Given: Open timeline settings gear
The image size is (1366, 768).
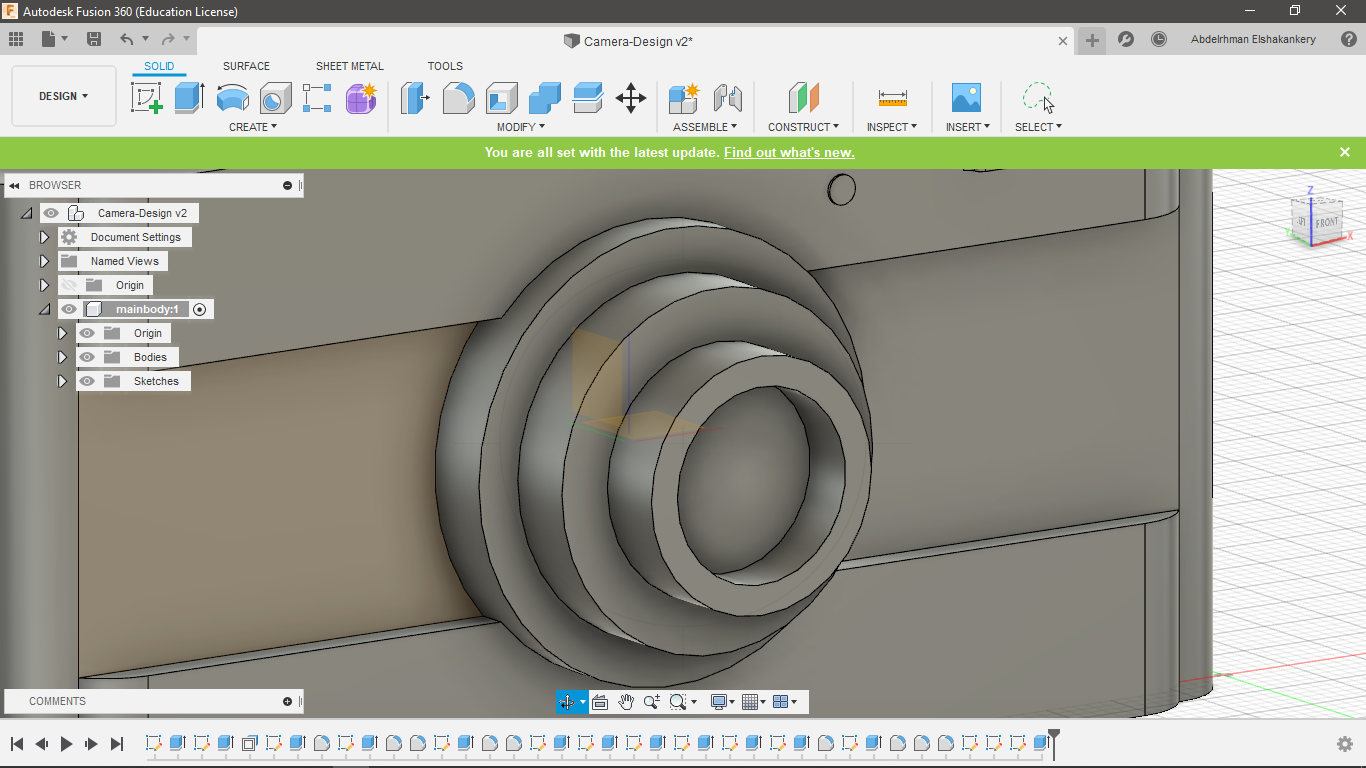Looking at the screenshot, I should pyautogui.click(x=1345, y=744).
